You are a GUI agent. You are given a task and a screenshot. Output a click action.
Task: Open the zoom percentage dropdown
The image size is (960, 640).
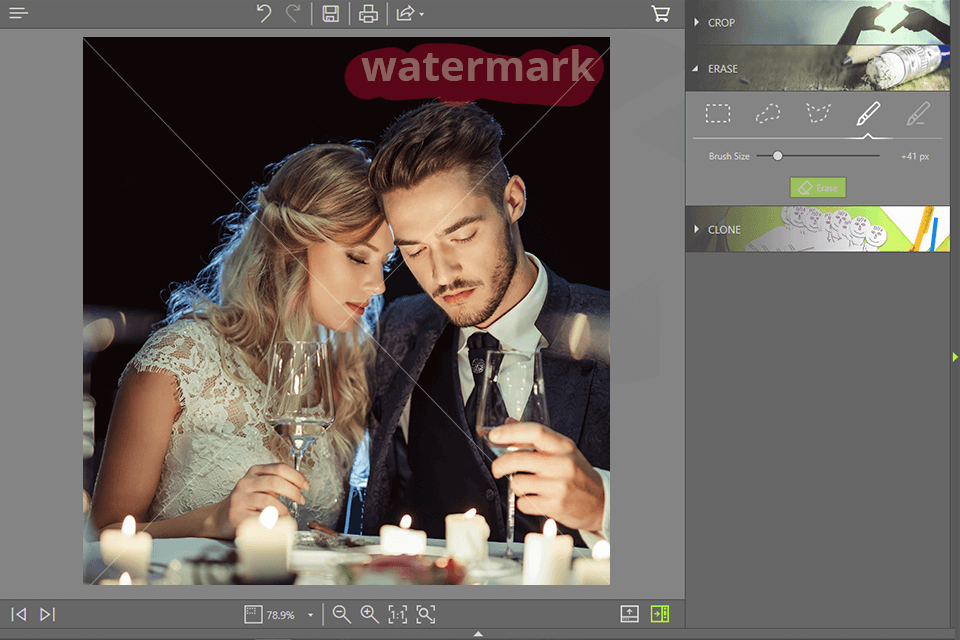310,615
